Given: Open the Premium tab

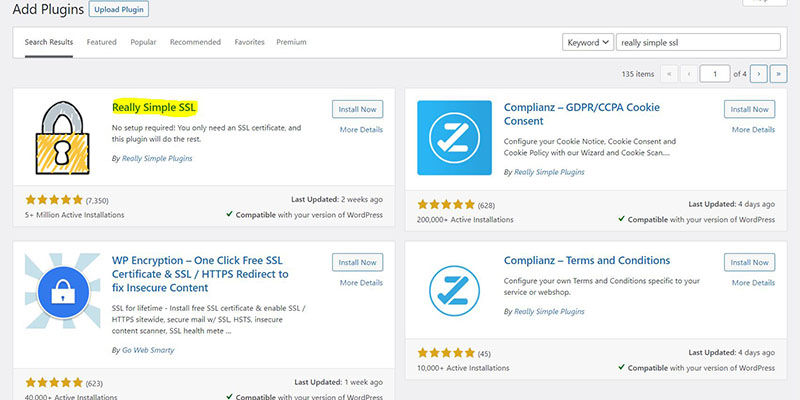Looking at the screenshot, I should click(x=291, y=42).
